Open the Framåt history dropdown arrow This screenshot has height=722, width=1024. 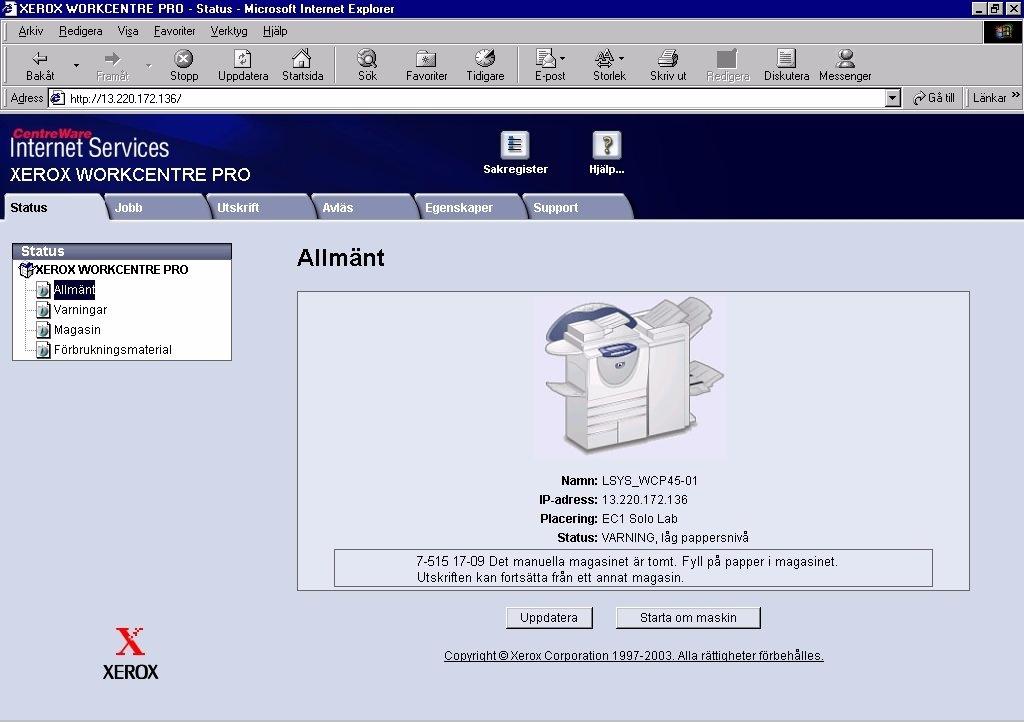pyautogui.click(x=148, y=65)
